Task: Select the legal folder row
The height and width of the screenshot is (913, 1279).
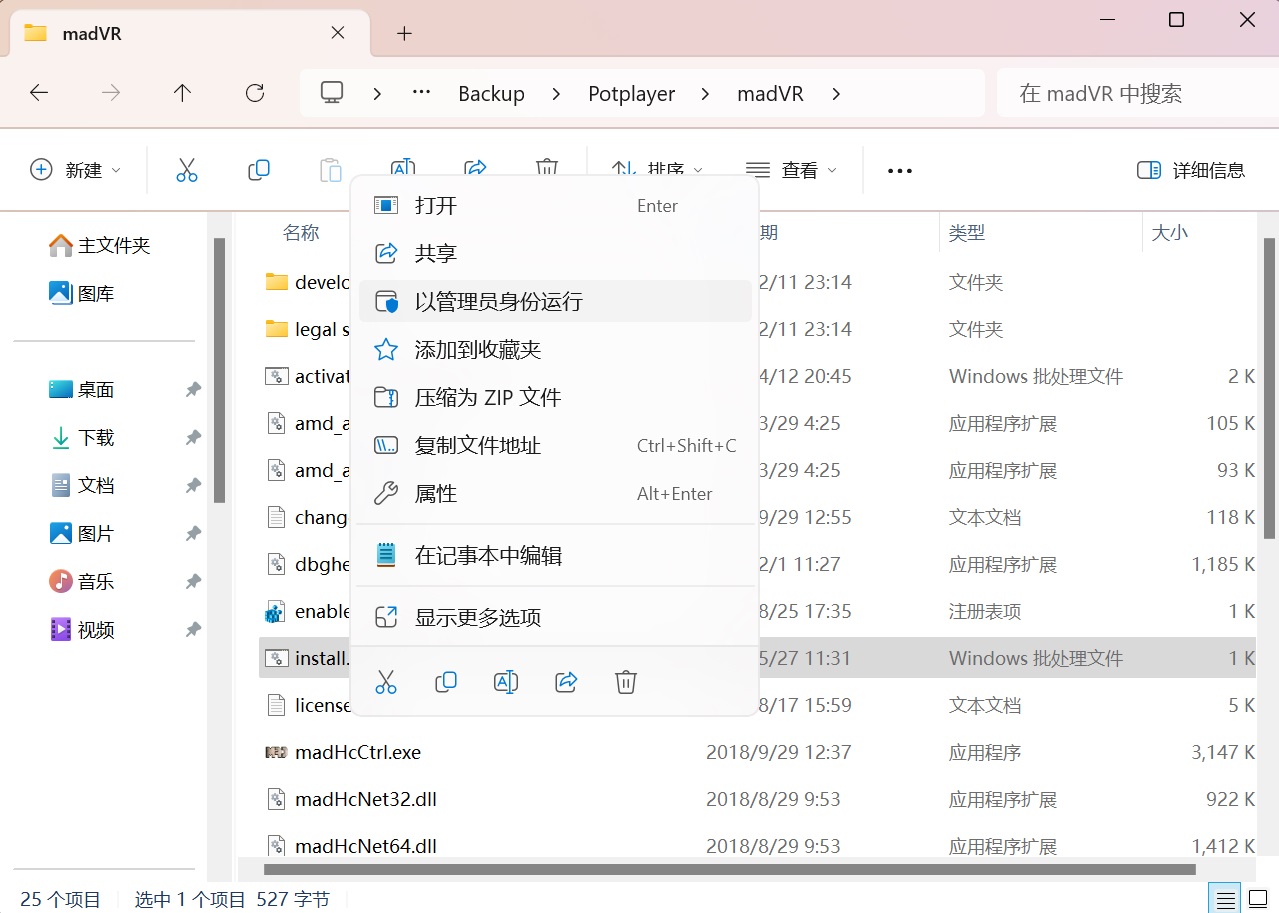Action: point(757,329)
